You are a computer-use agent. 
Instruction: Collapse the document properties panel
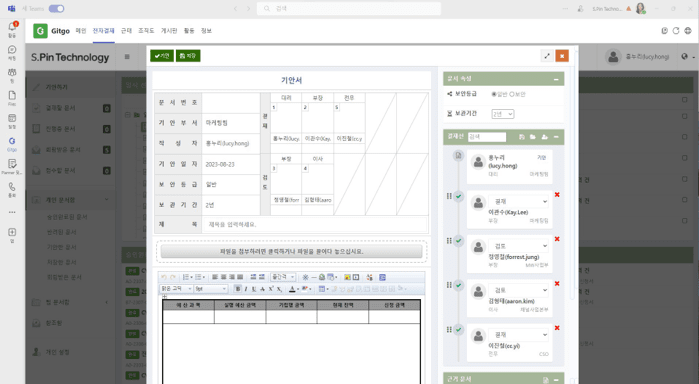[x=556, y=79]
